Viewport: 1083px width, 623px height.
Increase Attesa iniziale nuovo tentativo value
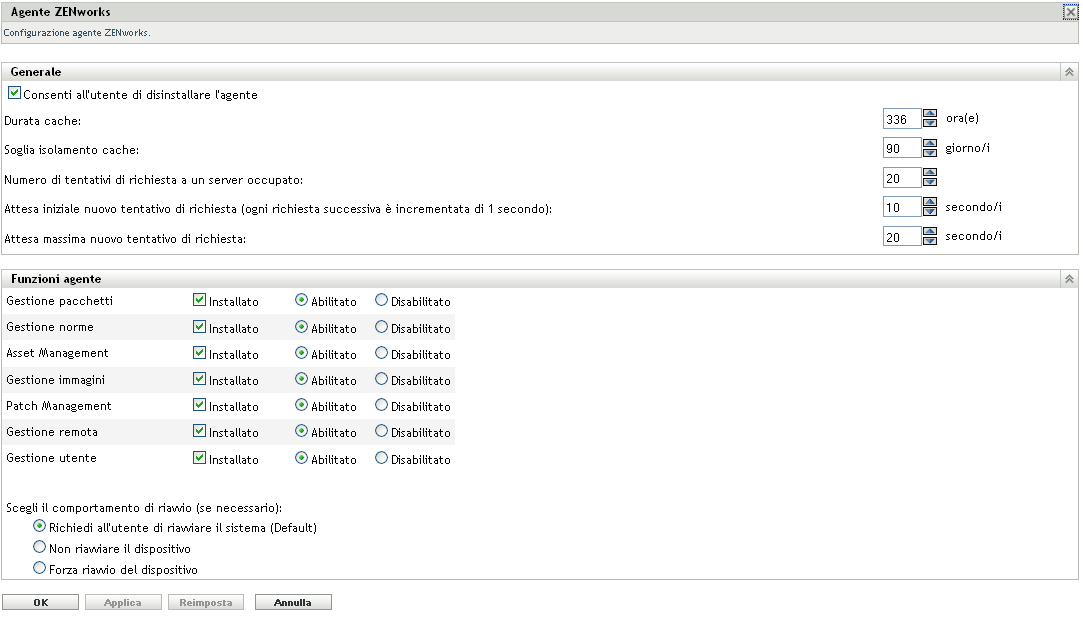(930, 202)
